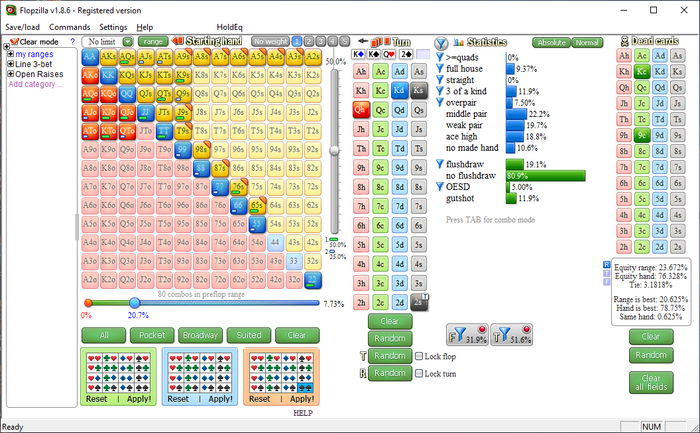
Task: Toggle the >=quads filter funnel
Action: 440,57
